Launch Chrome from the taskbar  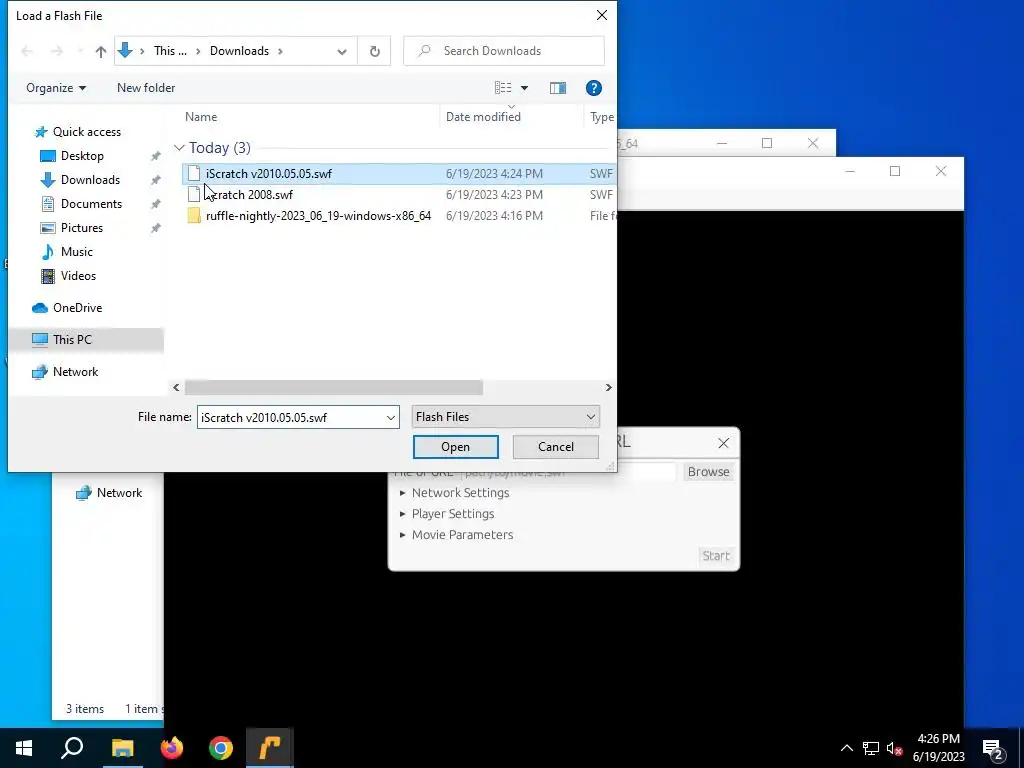221,748
